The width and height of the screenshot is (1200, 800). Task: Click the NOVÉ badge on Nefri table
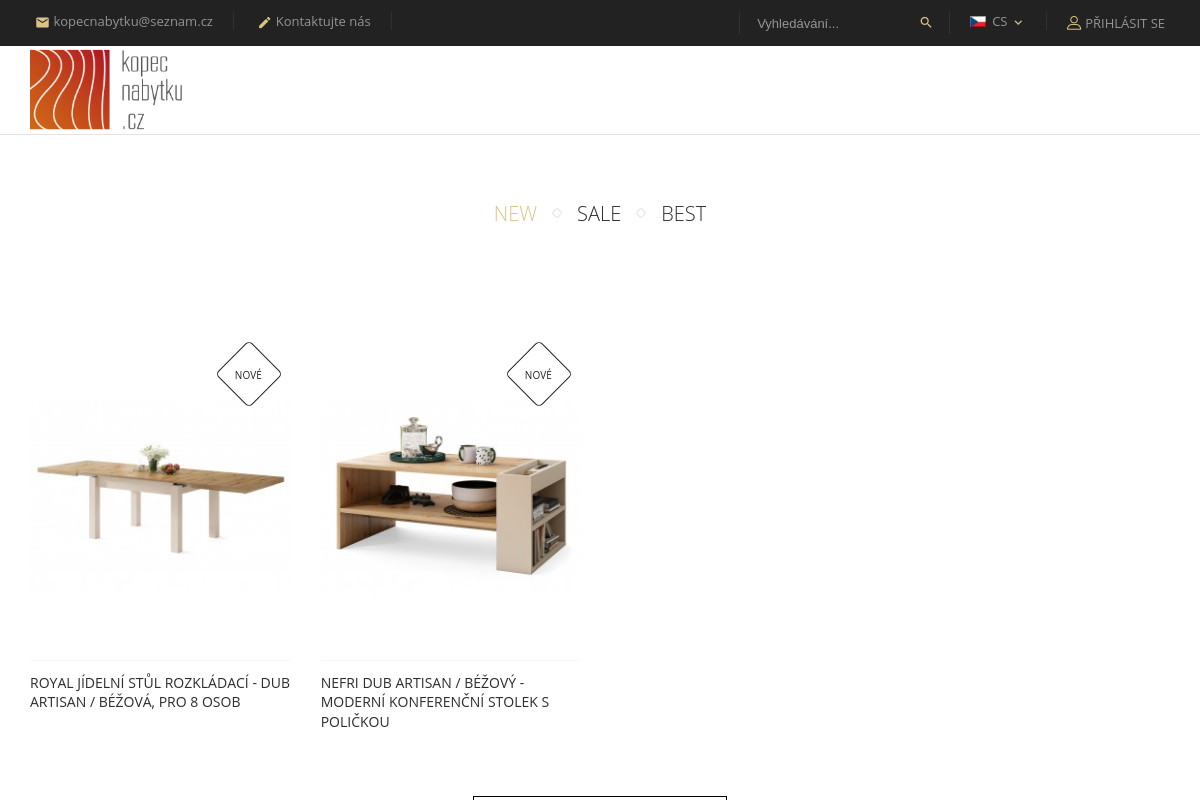(x=539, y=374)
